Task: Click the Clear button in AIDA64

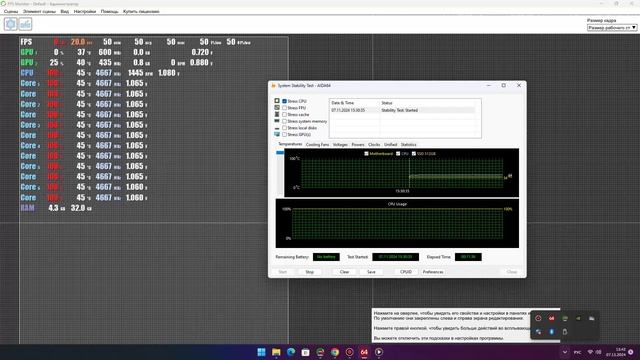Action: [344, 272]
